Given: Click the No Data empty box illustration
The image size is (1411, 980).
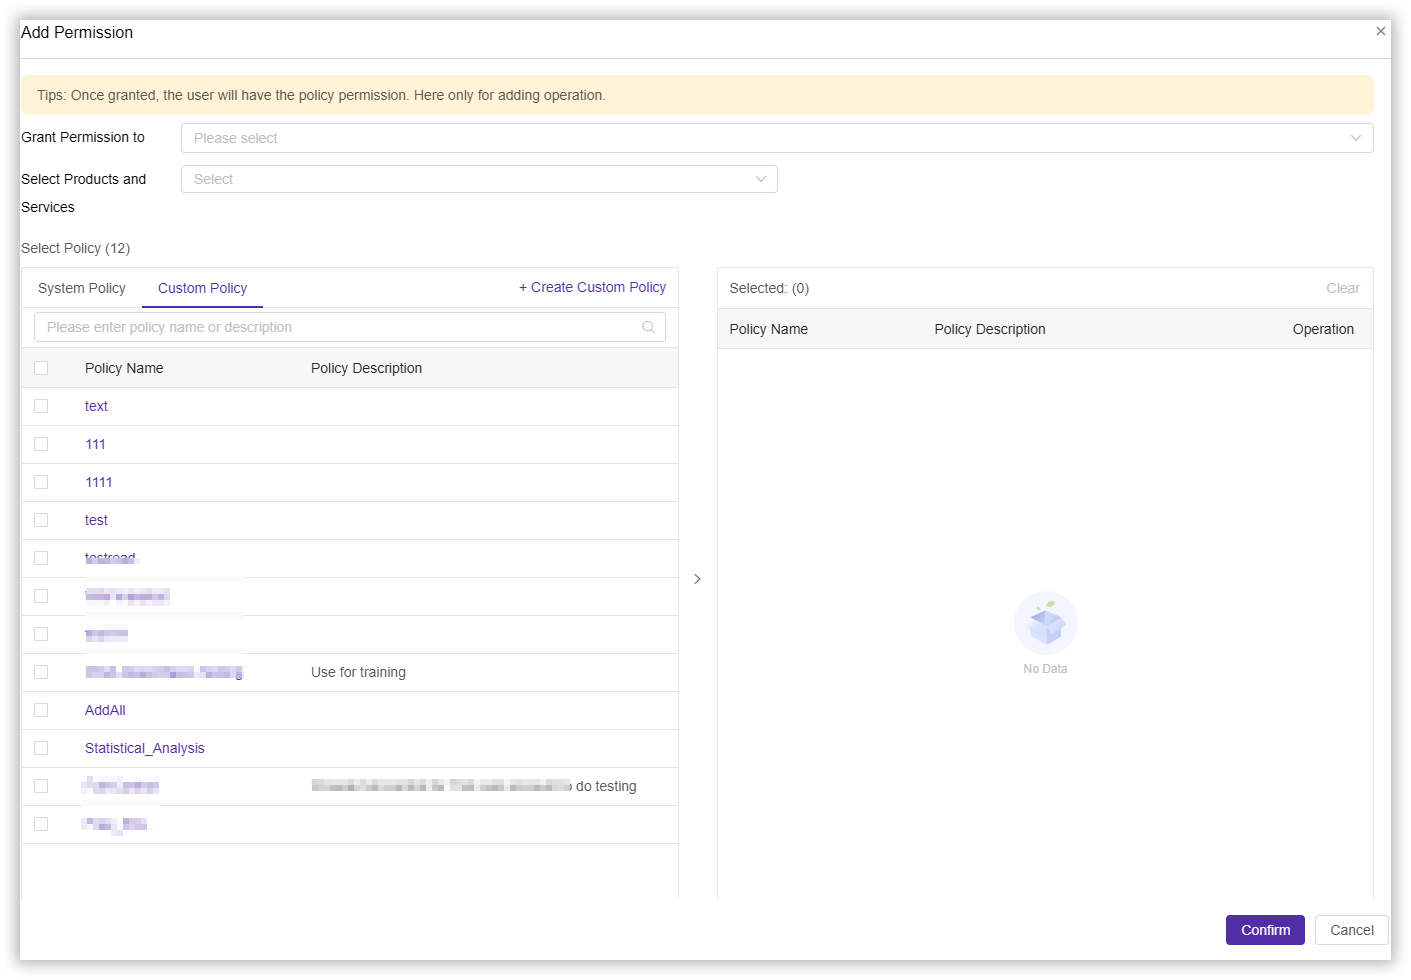Looking at the screenshot, I should pos(1045,623).
